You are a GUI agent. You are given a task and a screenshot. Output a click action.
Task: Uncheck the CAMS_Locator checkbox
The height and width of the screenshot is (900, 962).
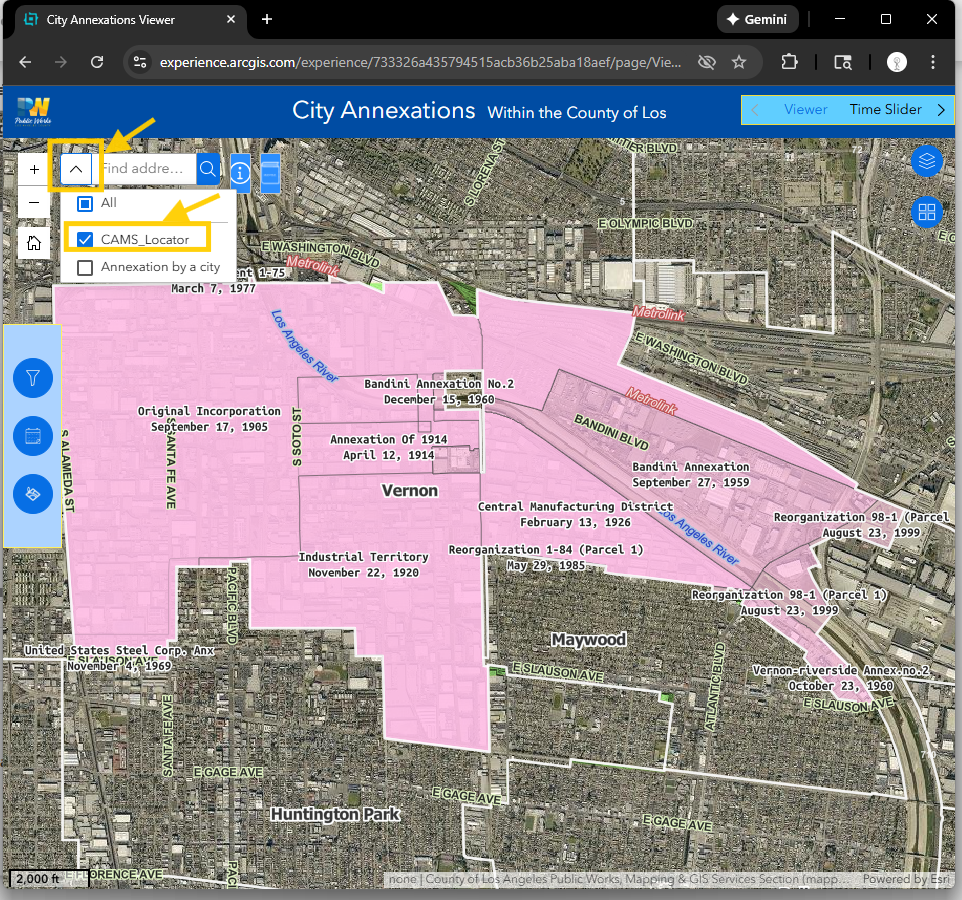point(85,239)
